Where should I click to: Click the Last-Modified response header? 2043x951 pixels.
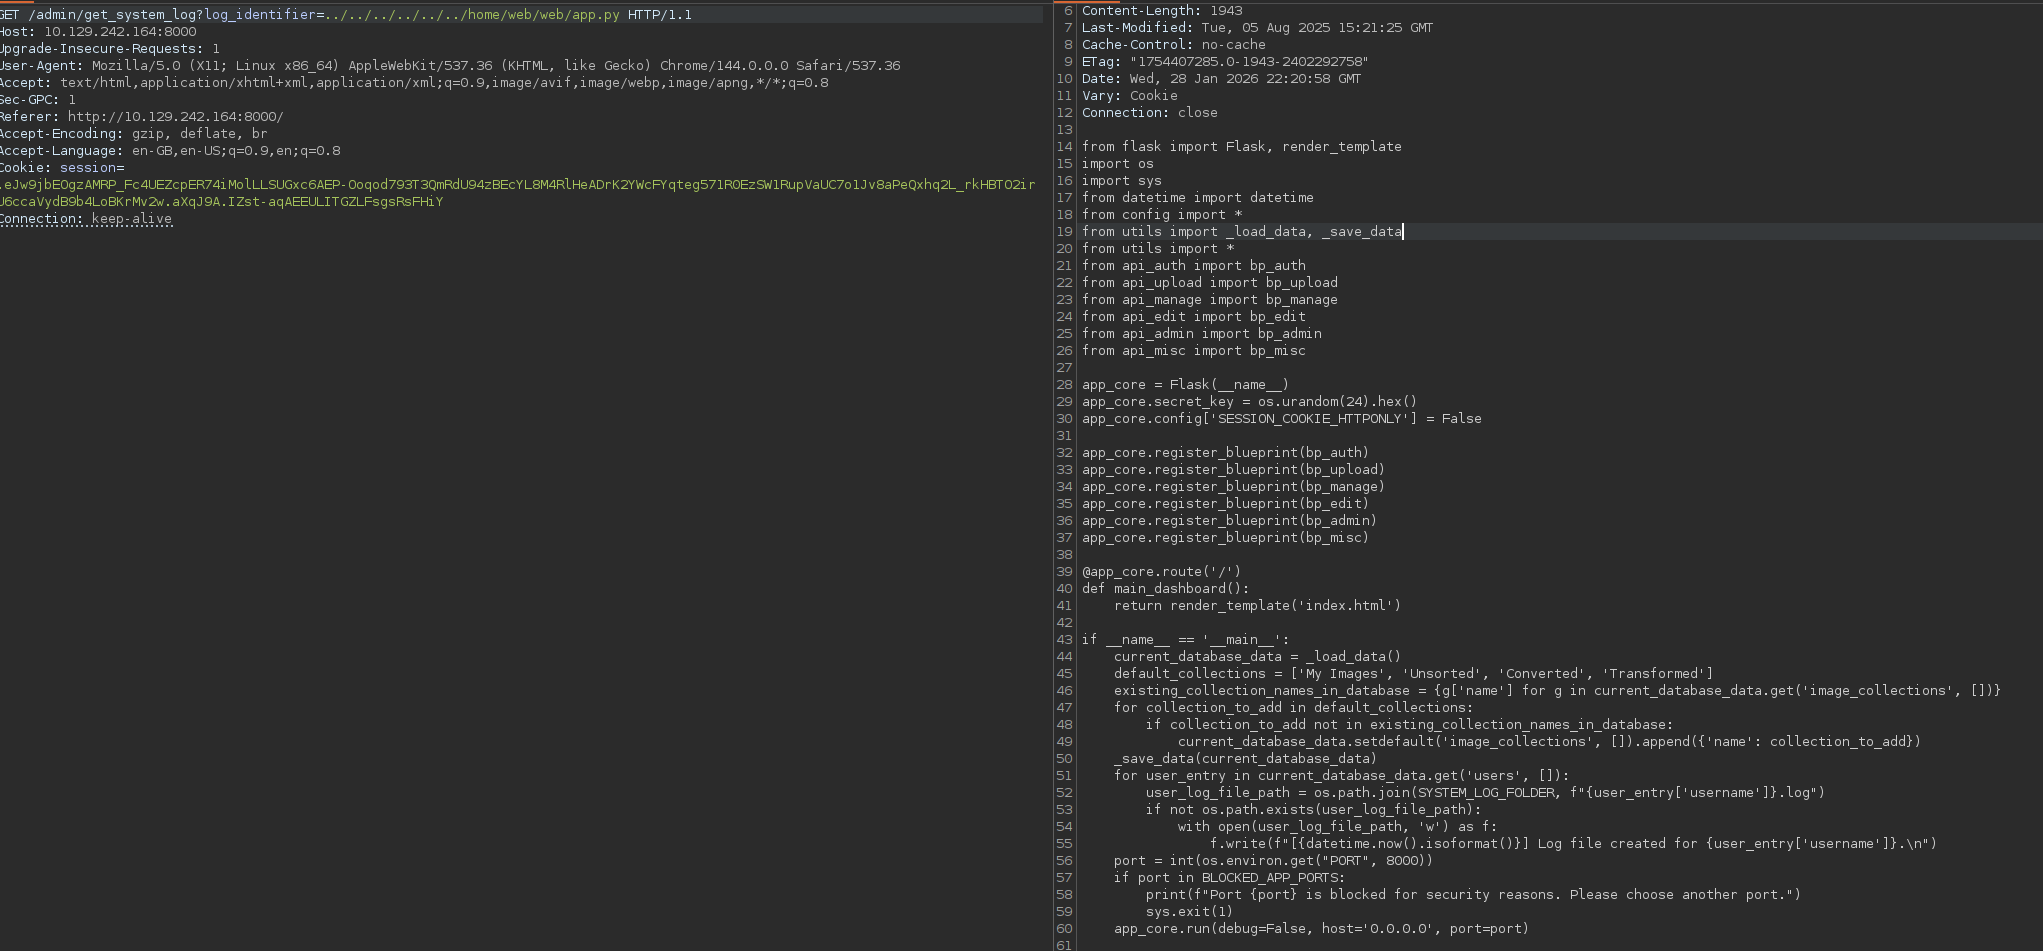coord(1257,28)
